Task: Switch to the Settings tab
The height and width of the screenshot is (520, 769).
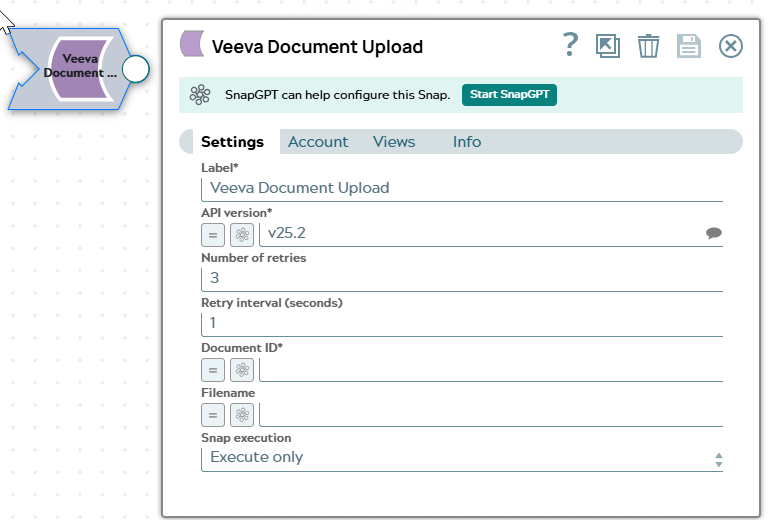Action: [232, 142]
